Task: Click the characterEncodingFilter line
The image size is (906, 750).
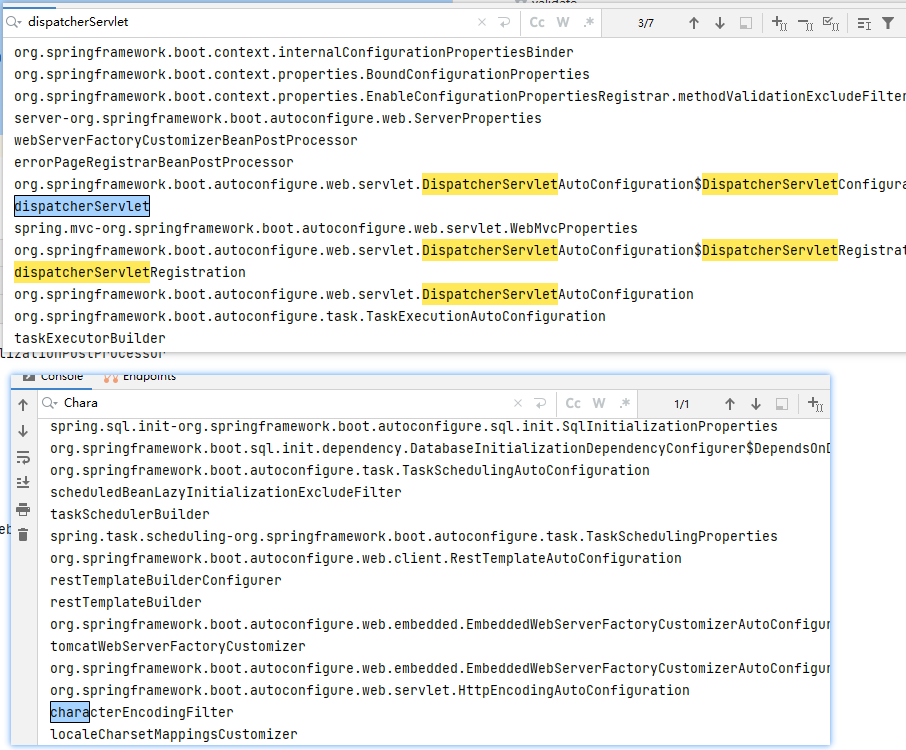Action: pyautogui.click(x=142, y=712)
